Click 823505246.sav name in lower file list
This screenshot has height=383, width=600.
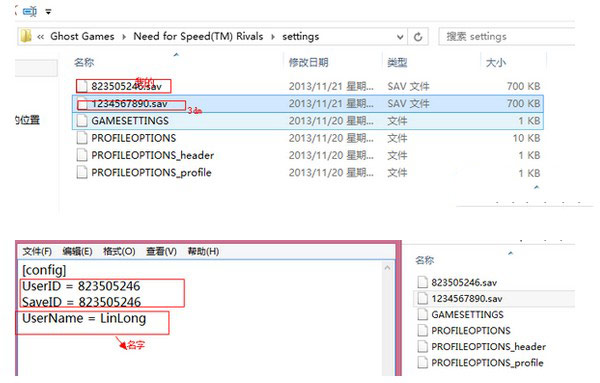click(x=464, y=283)
